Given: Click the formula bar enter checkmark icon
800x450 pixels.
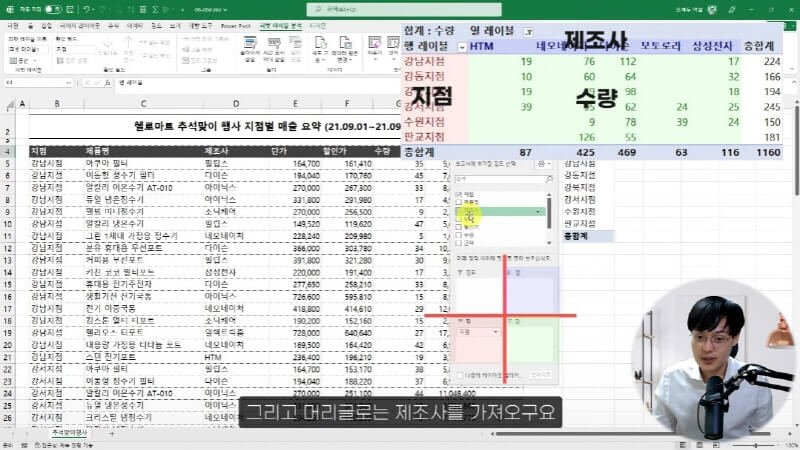Looking at the screenshot, I should (97, 82).
